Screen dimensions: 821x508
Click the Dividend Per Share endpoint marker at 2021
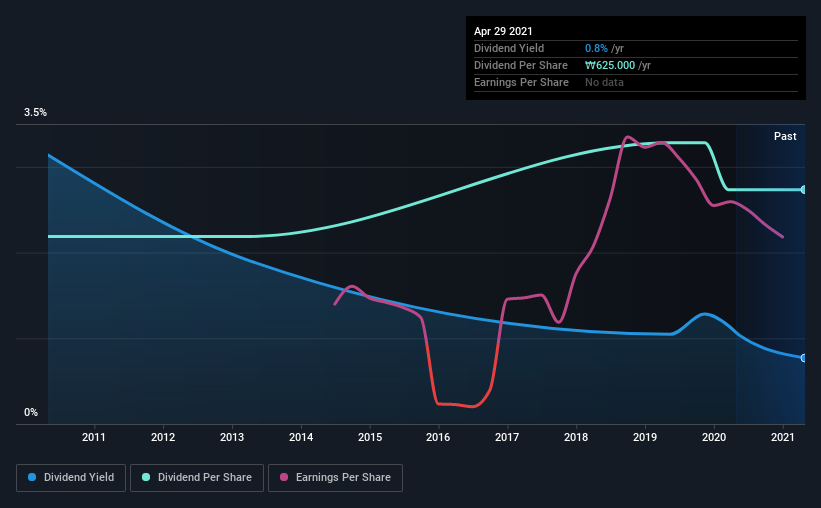803,190
